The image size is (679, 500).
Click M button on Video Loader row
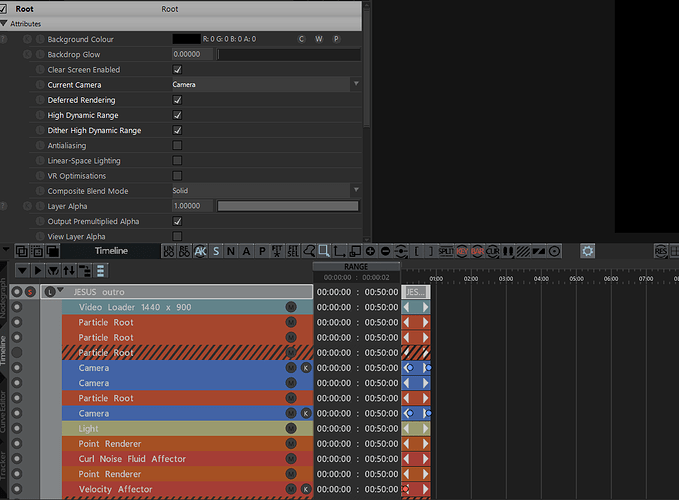pos(291,307)
